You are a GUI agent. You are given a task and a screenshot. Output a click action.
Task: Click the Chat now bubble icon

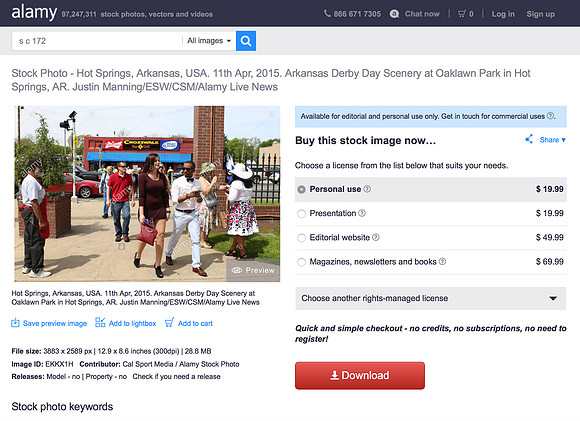click(x=394, y=14)
